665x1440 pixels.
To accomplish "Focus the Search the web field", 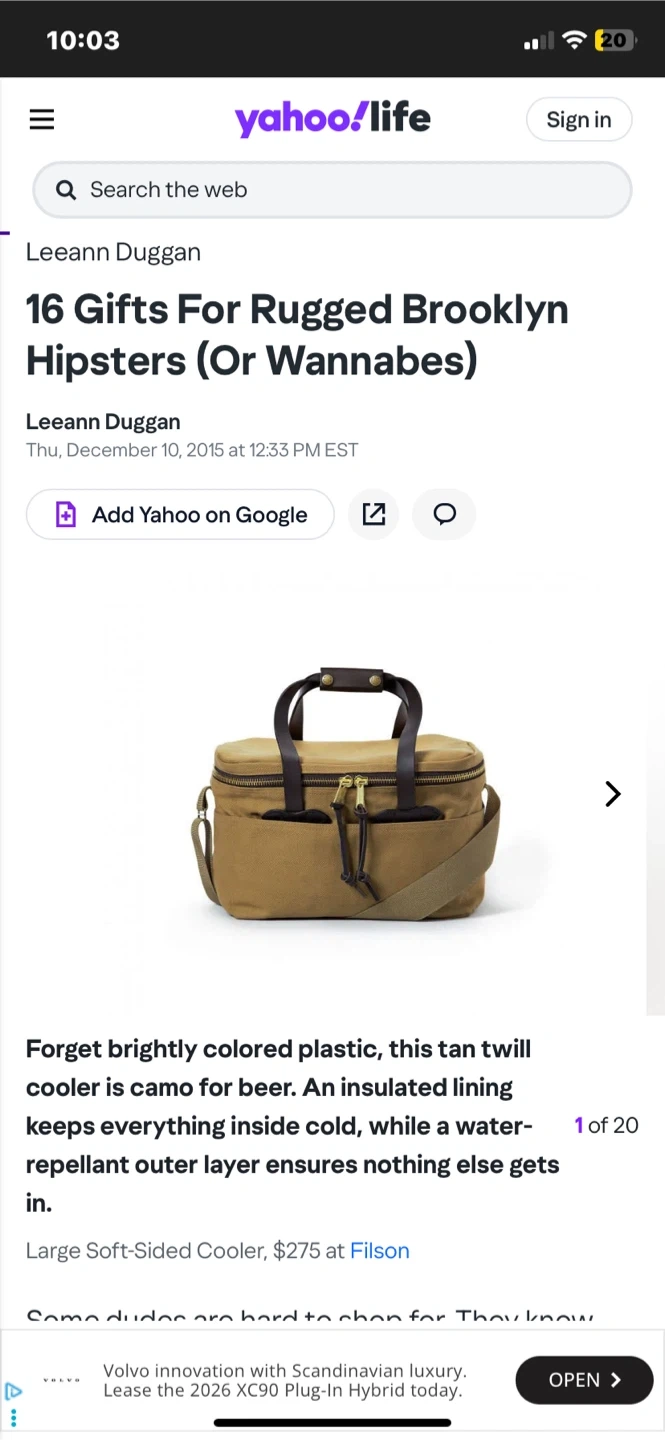I will pyautogui.click(x=332, y=190).
